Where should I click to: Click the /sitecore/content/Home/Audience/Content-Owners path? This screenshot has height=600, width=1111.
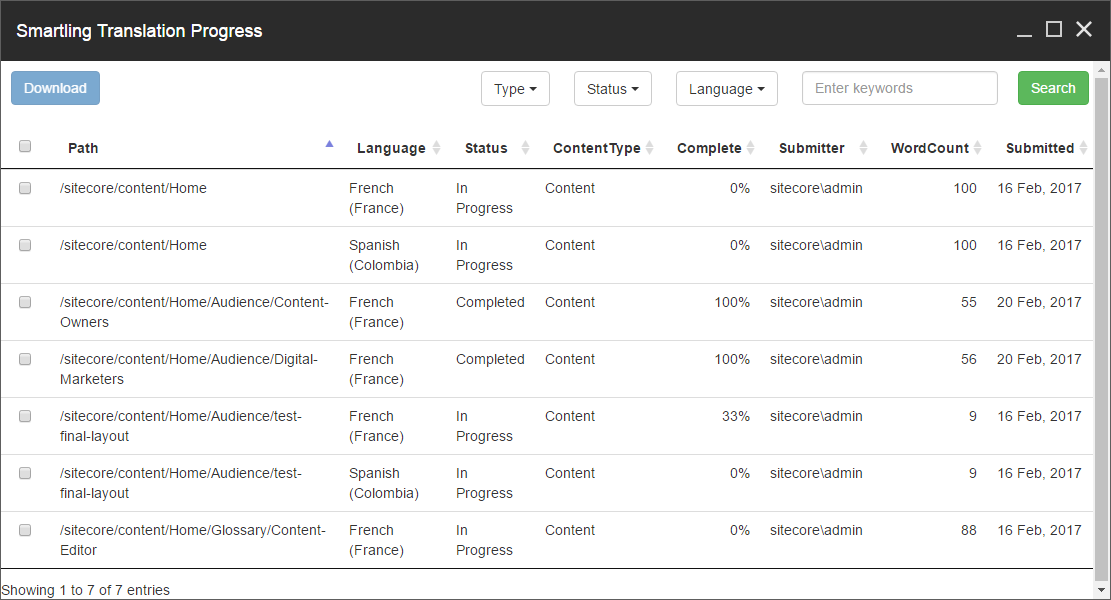pos(194,312)
